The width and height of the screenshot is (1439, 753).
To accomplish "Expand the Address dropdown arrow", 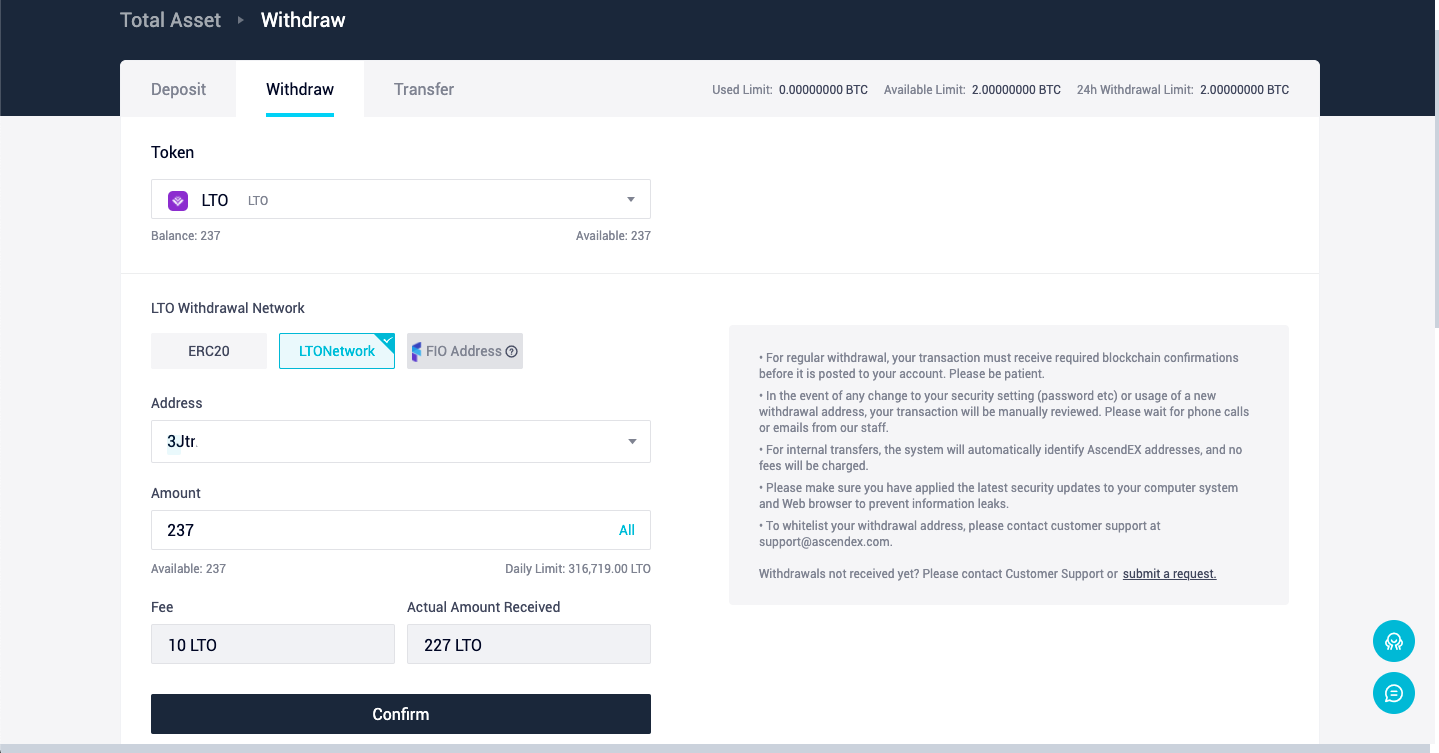I will click(631, 441).
